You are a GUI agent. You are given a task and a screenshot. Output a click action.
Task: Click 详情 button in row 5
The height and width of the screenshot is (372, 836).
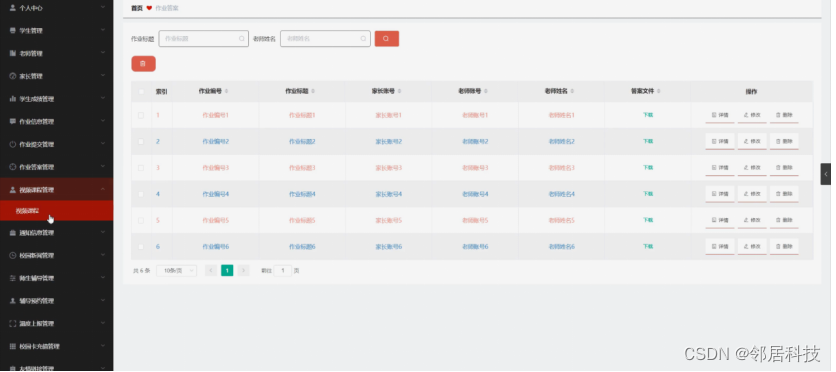720,220
